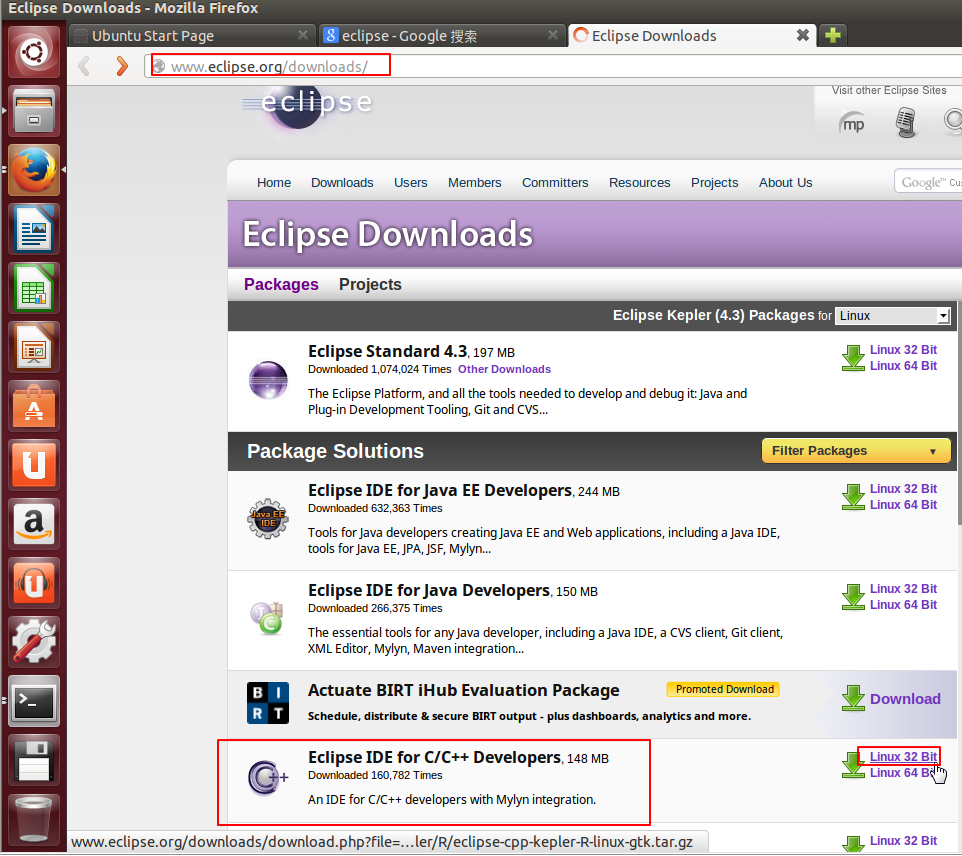Screen dimensions: 962x856
Task: Download Eclipse Standard 4.3 Linux 64 Bit
Action: point(903,366)
